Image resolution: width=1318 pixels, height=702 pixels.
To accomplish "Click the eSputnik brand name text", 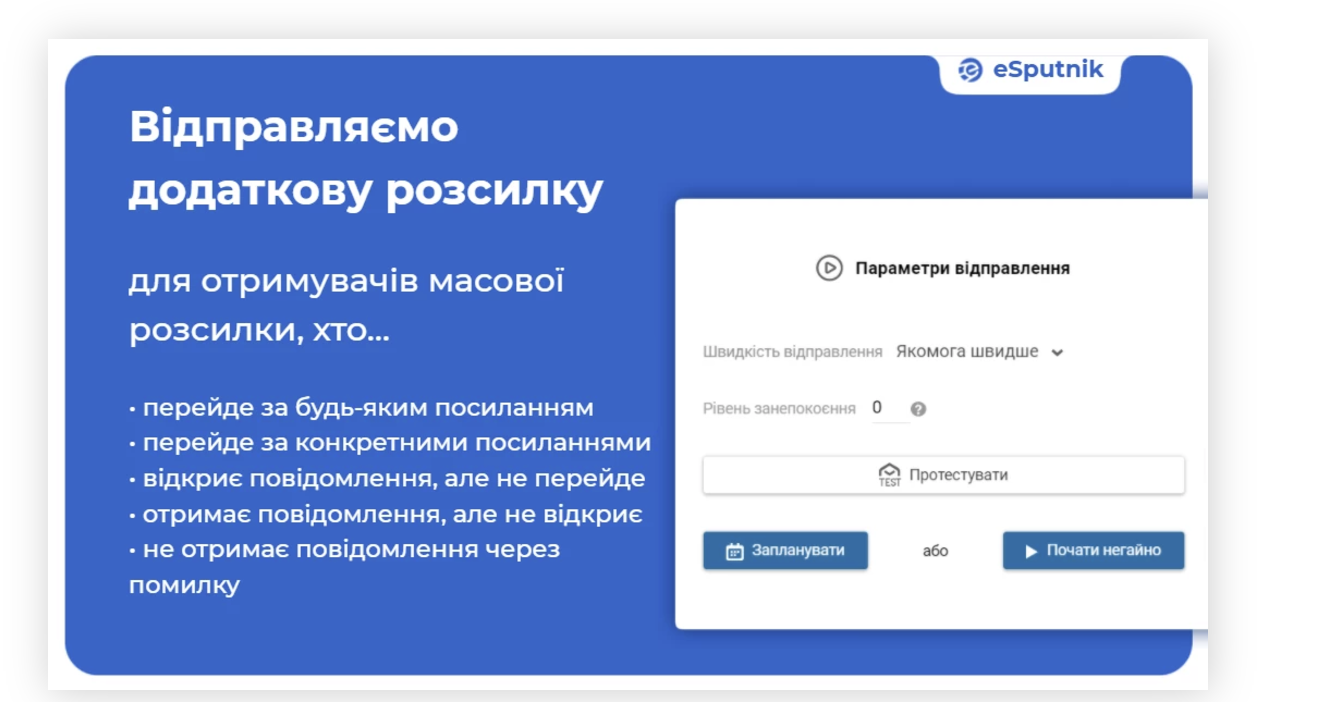I will click(x=1048, y=69).
